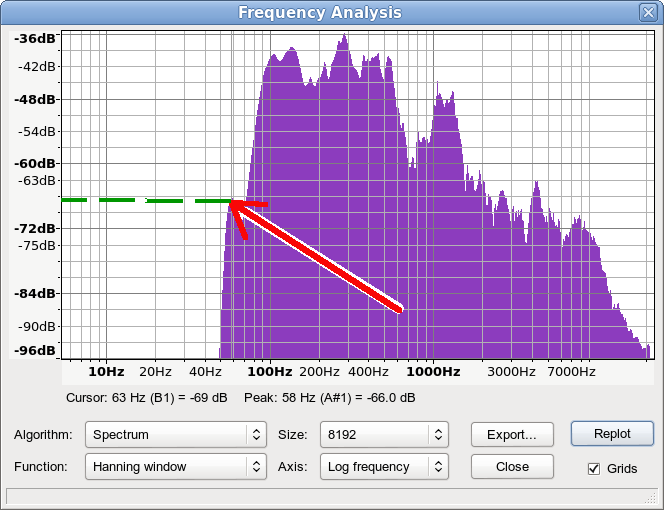The width and height of the screenshot is (664, 510).
Task: Click the empty progress bar at the bottom
Action: tap(331, 496)
